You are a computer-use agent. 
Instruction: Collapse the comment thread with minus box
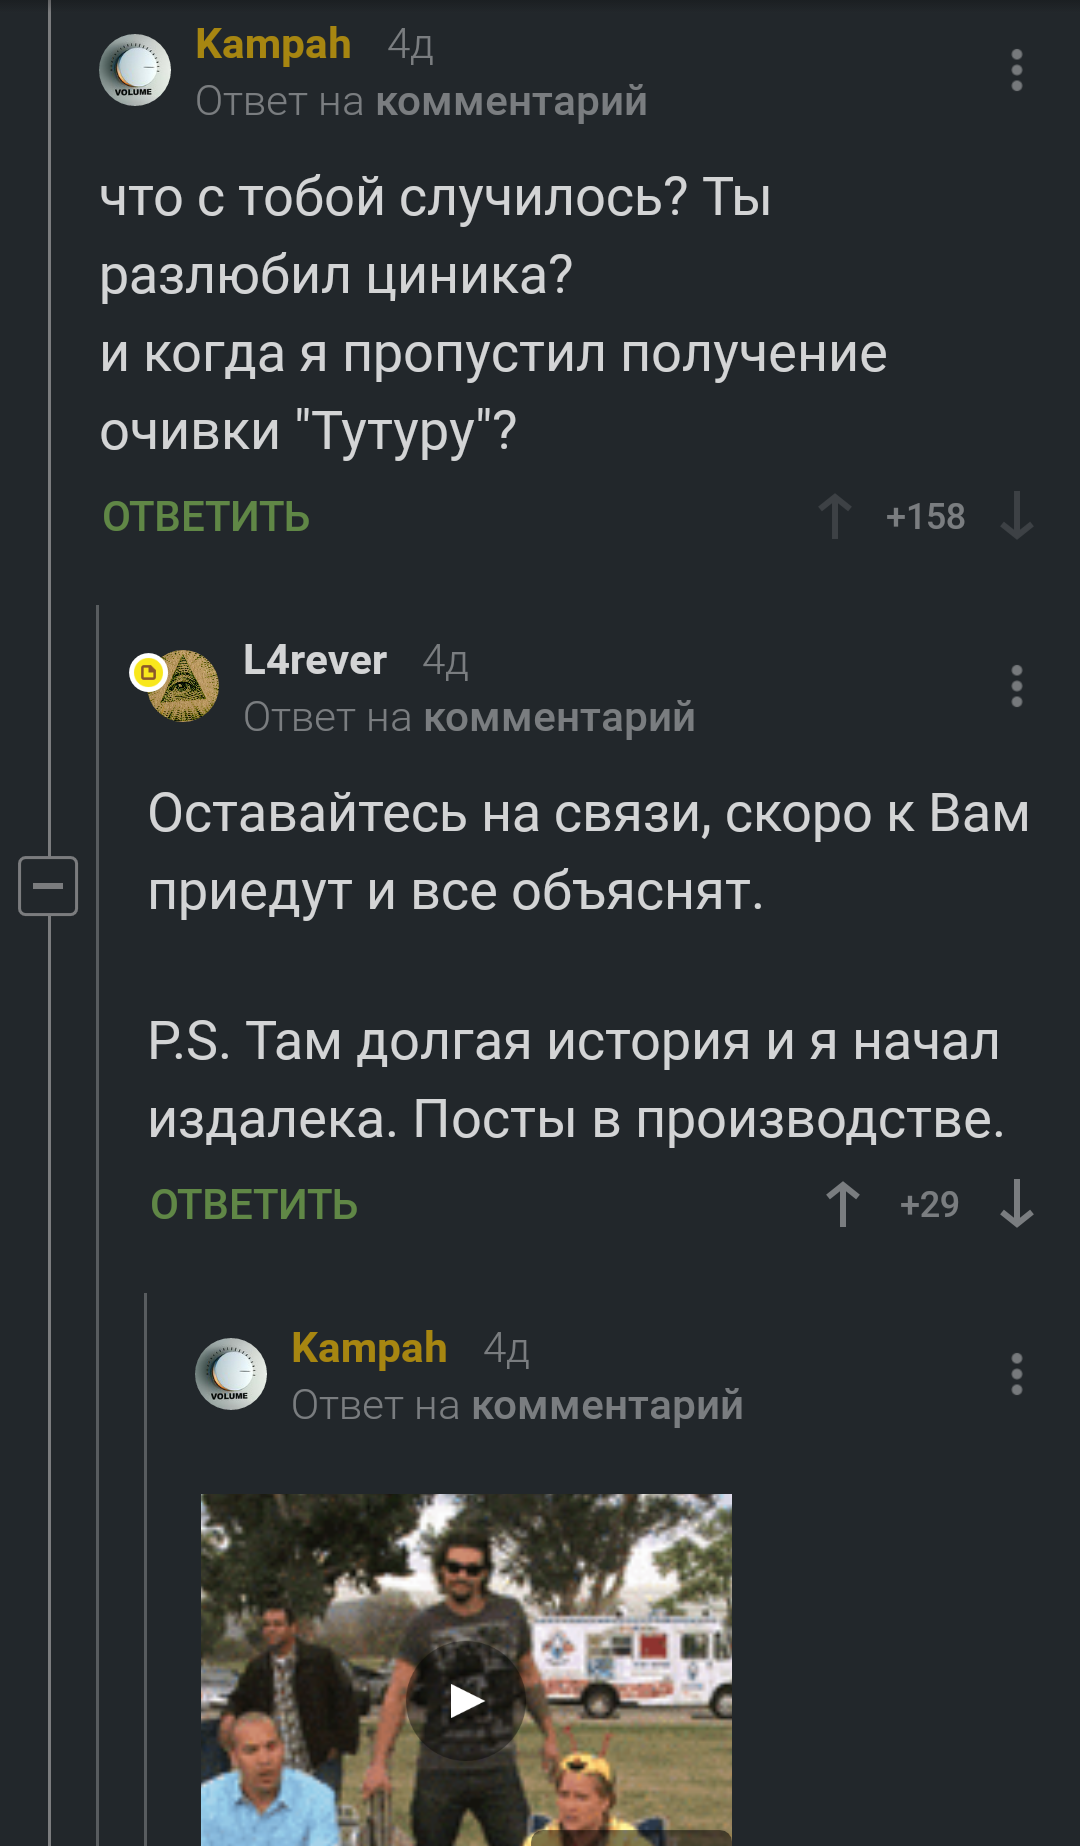coord(48,886)
